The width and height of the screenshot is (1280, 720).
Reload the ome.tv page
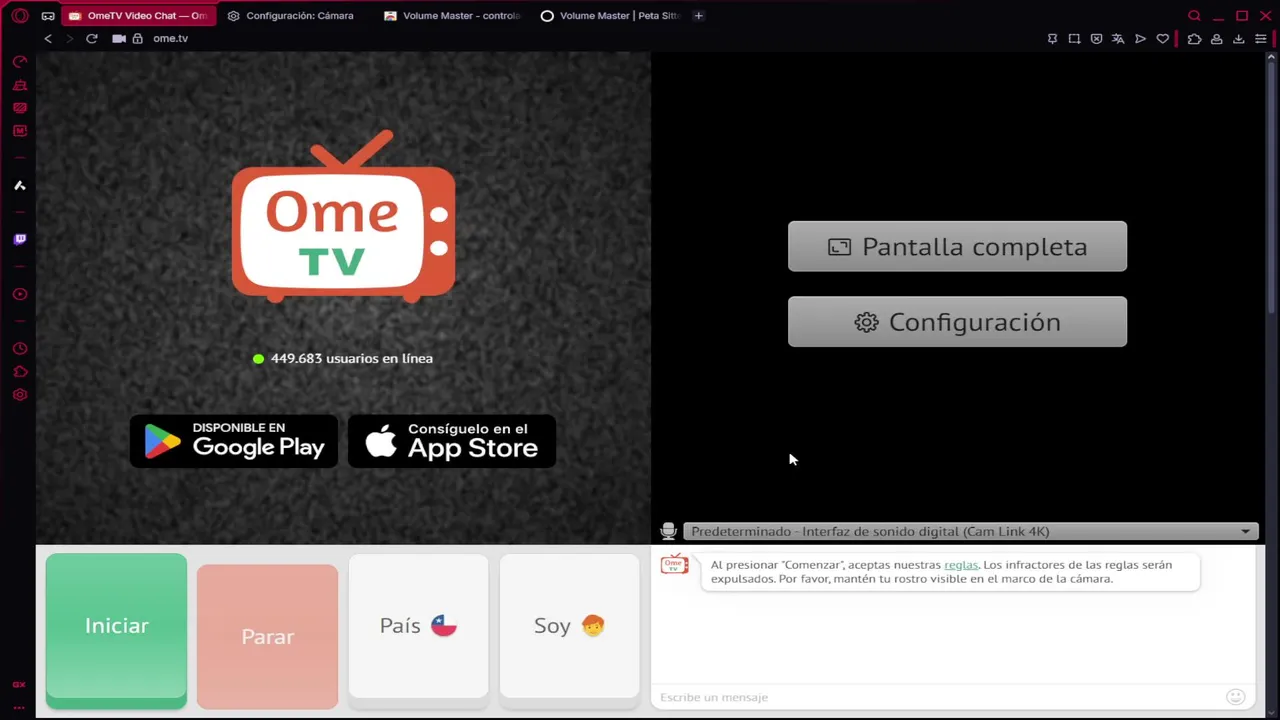(92, 38)
